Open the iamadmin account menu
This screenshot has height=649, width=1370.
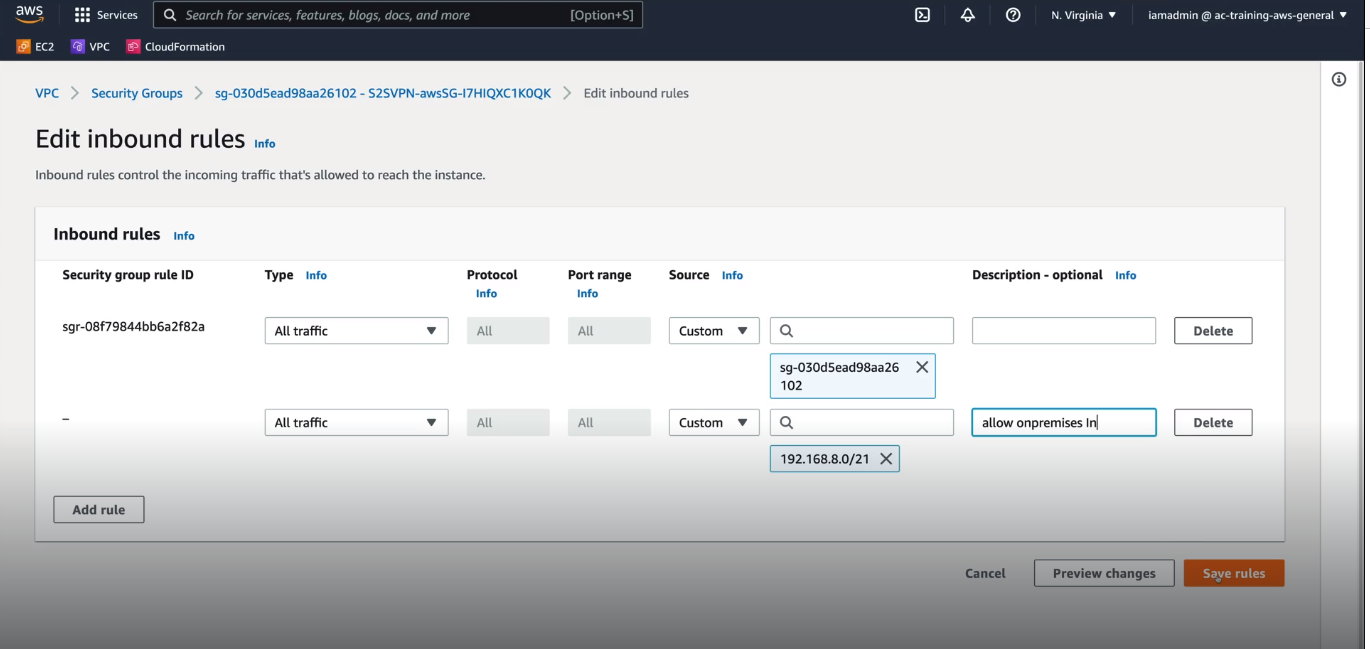pyautogui.click(x=1245, y=15)
